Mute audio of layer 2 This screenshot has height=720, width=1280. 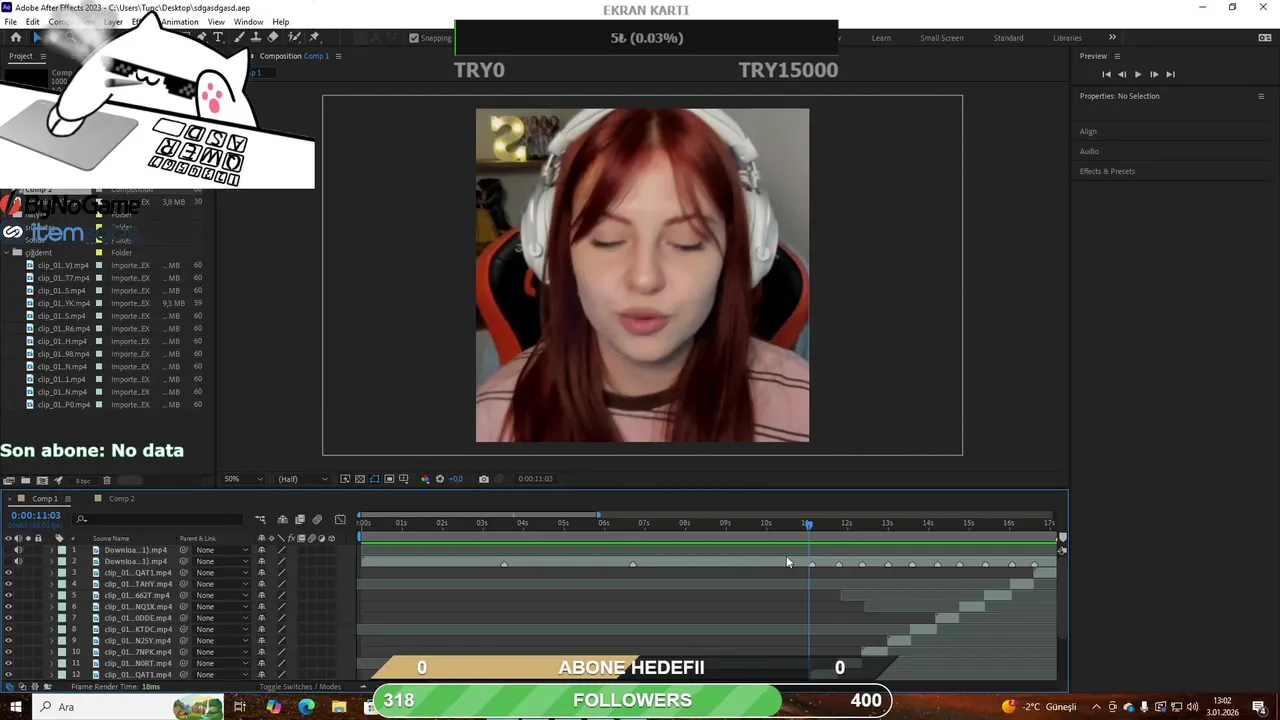tap(18, 561)
